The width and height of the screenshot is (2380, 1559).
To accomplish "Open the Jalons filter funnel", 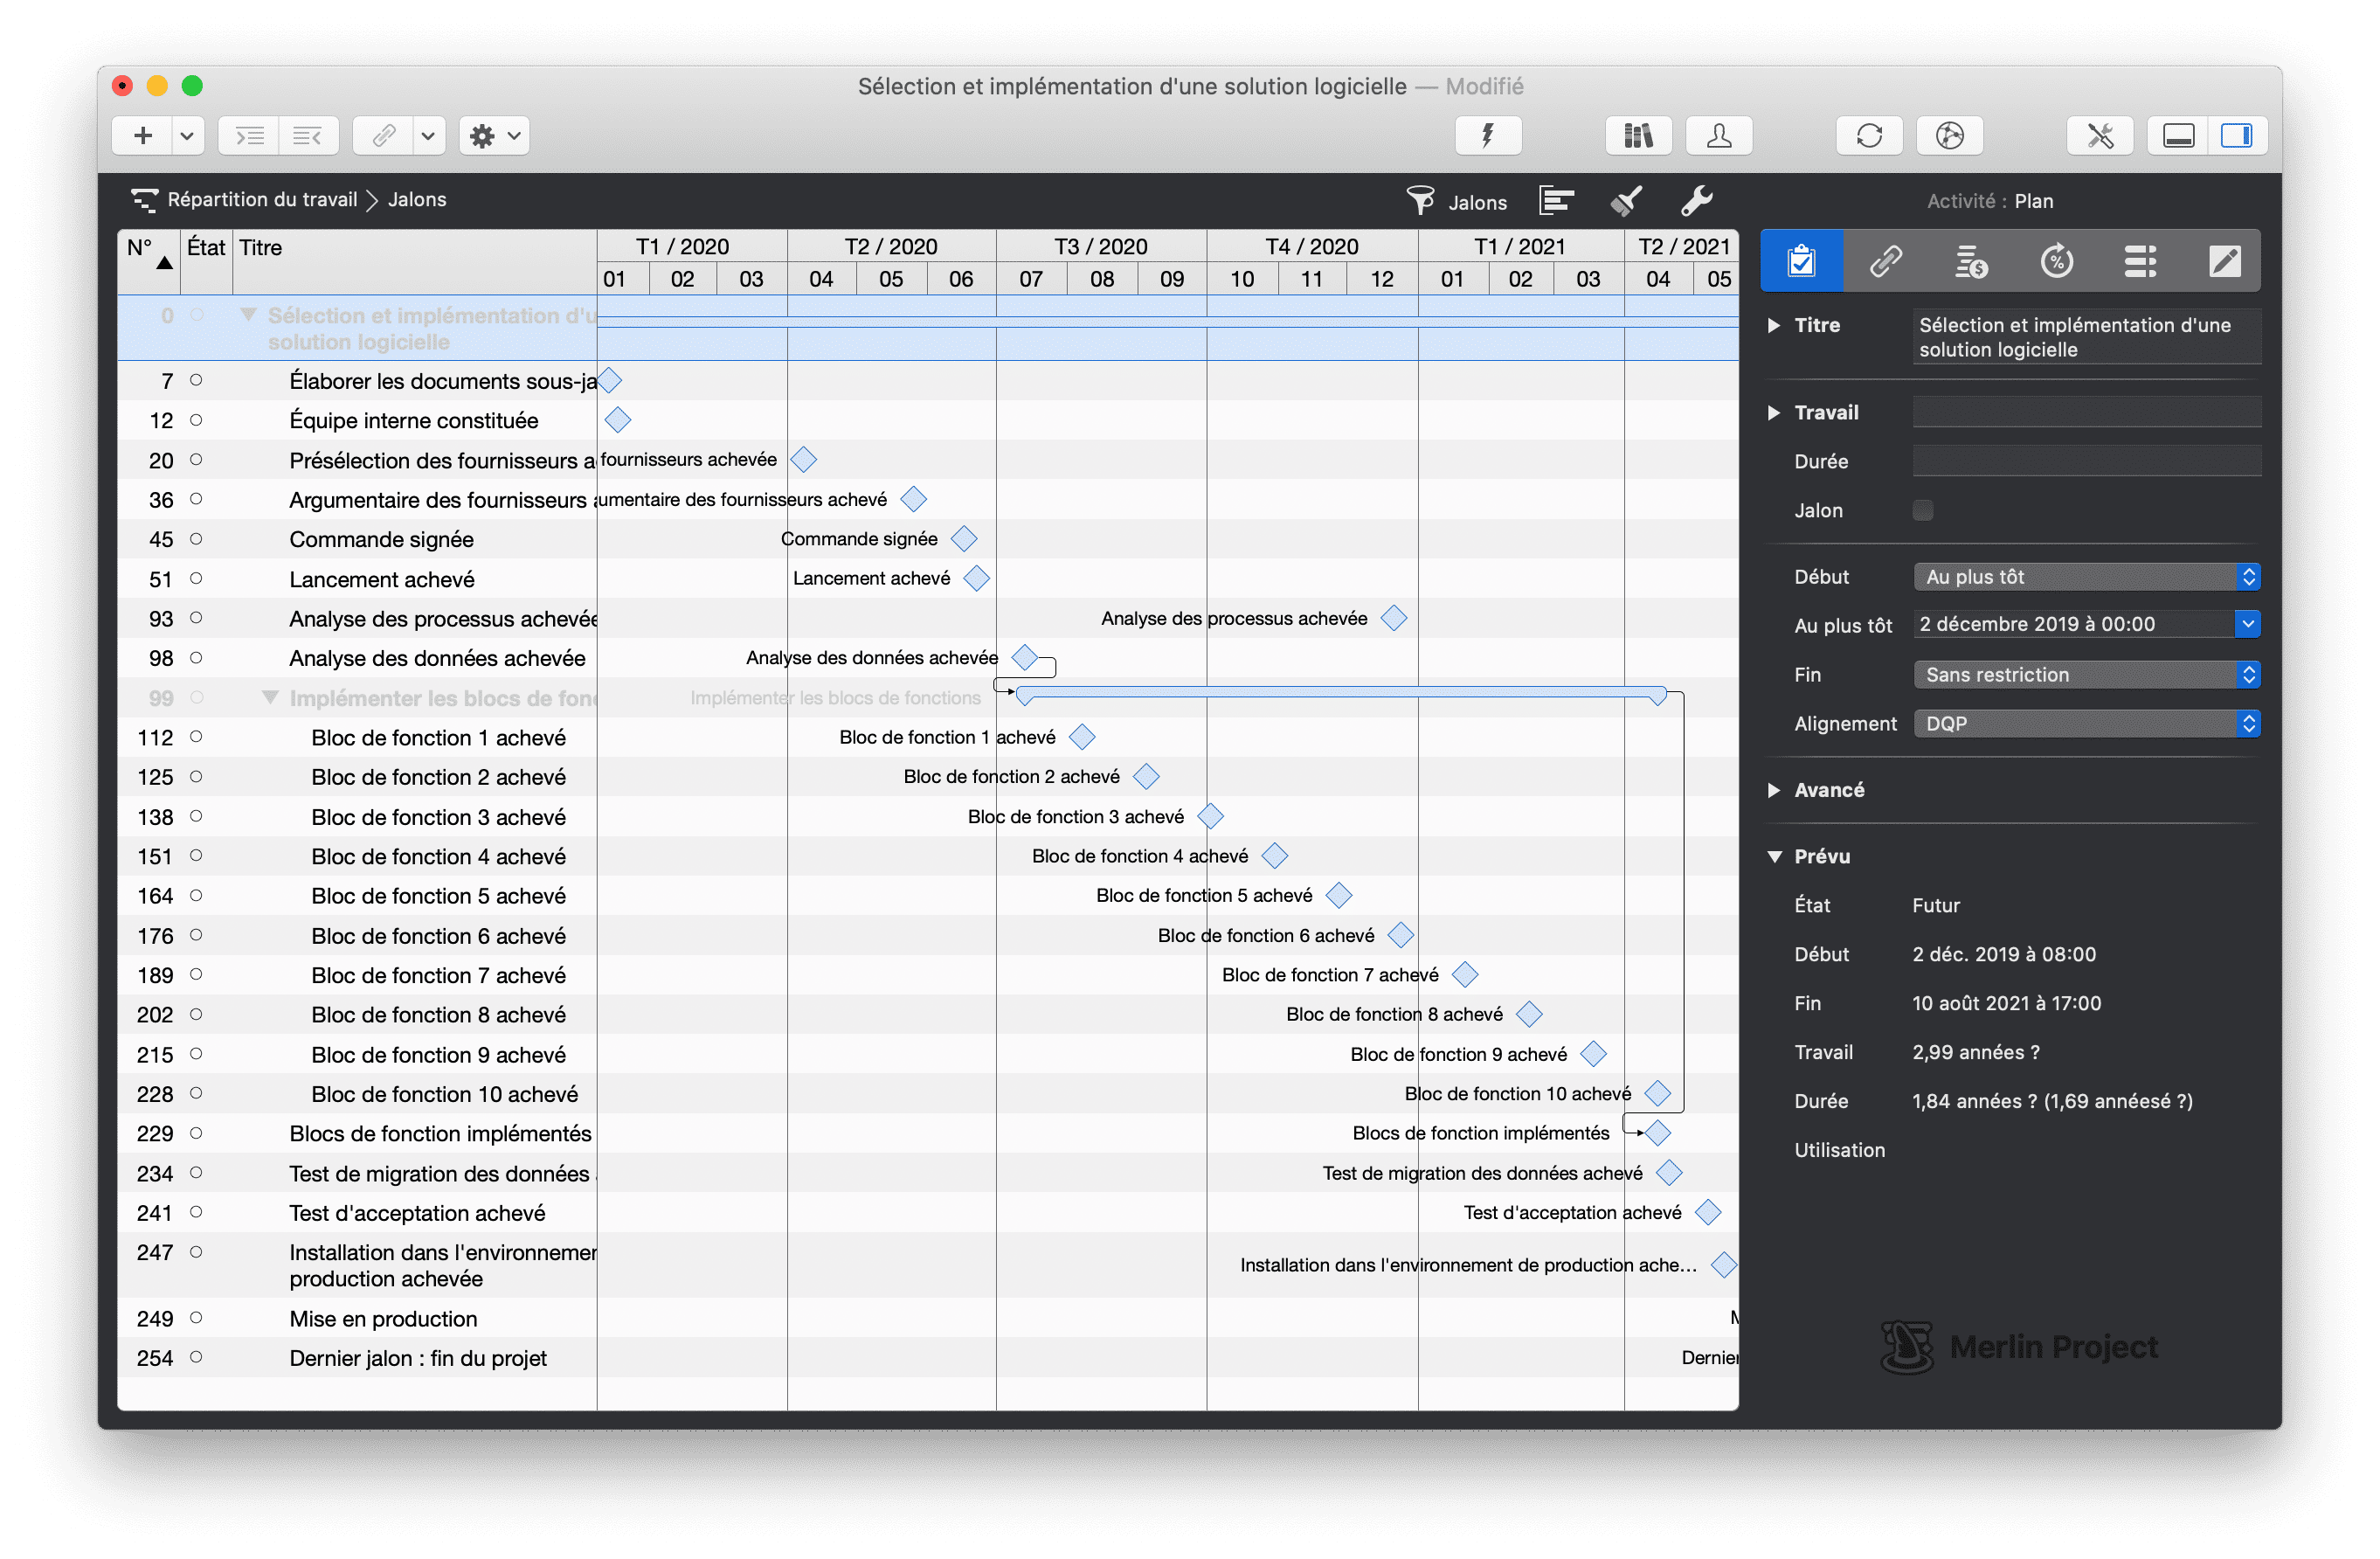I will [x=1419, y=200].
